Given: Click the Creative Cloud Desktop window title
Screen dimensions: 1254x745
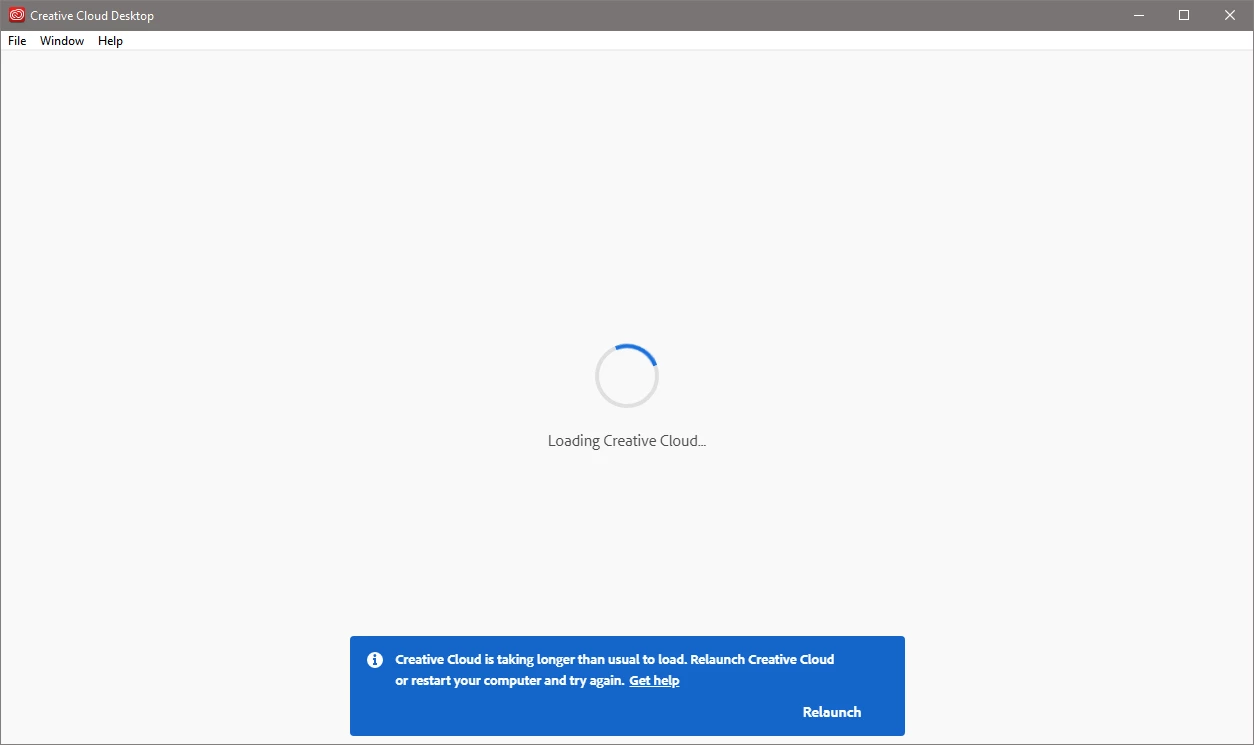Looking at the screenshot, I should (x=92, y=16).
